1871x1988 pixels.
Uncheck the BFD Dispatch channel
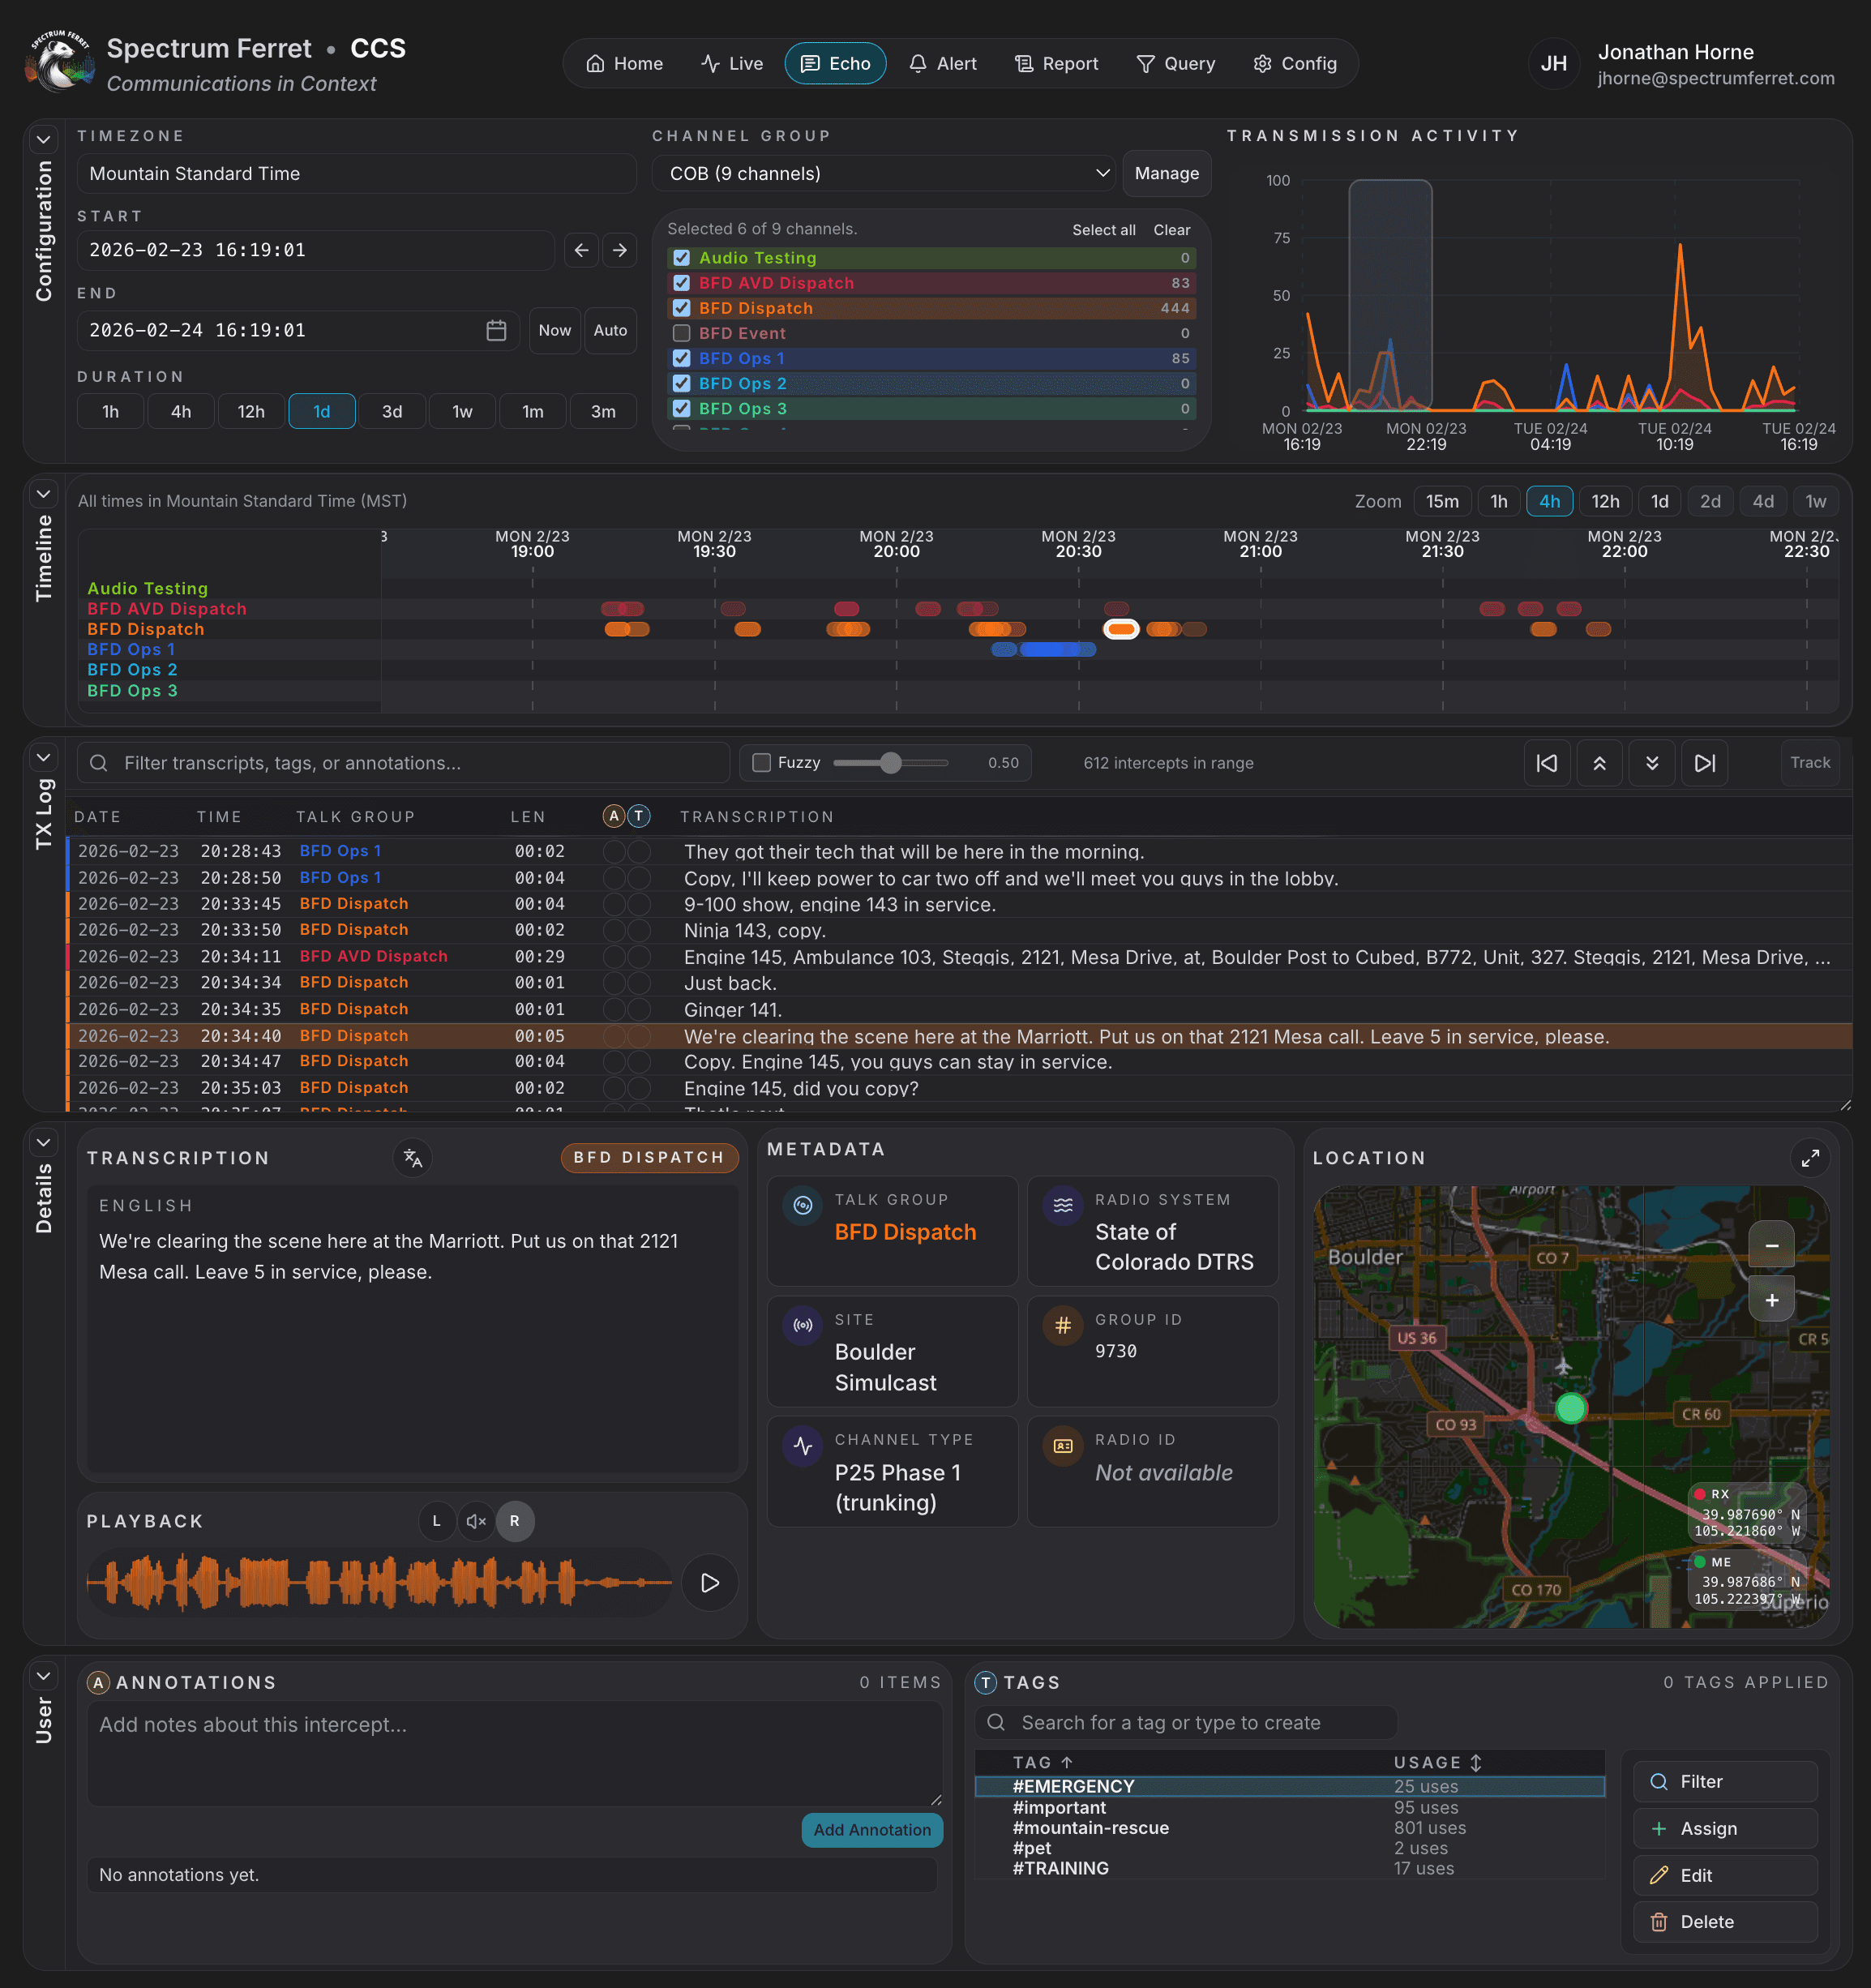coord(682,308)
